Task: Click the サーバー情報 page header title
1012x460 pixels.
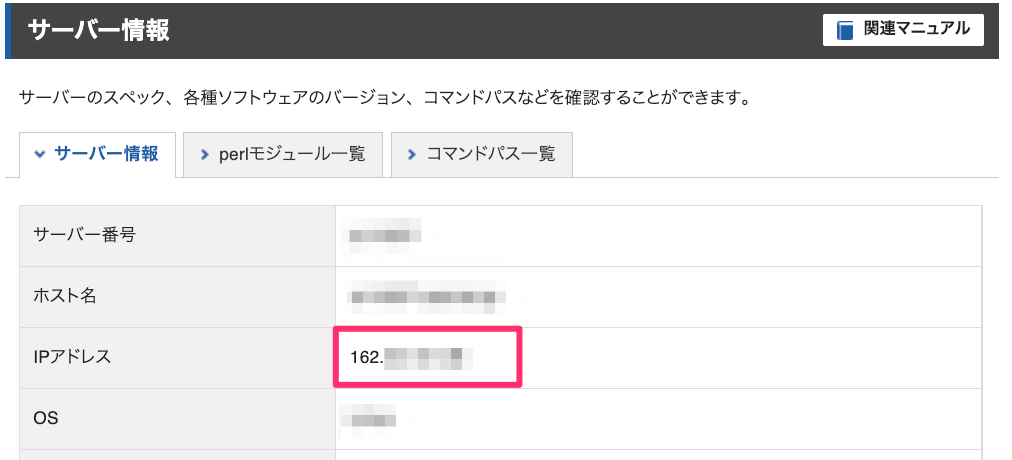Action: tap(99, 30)
